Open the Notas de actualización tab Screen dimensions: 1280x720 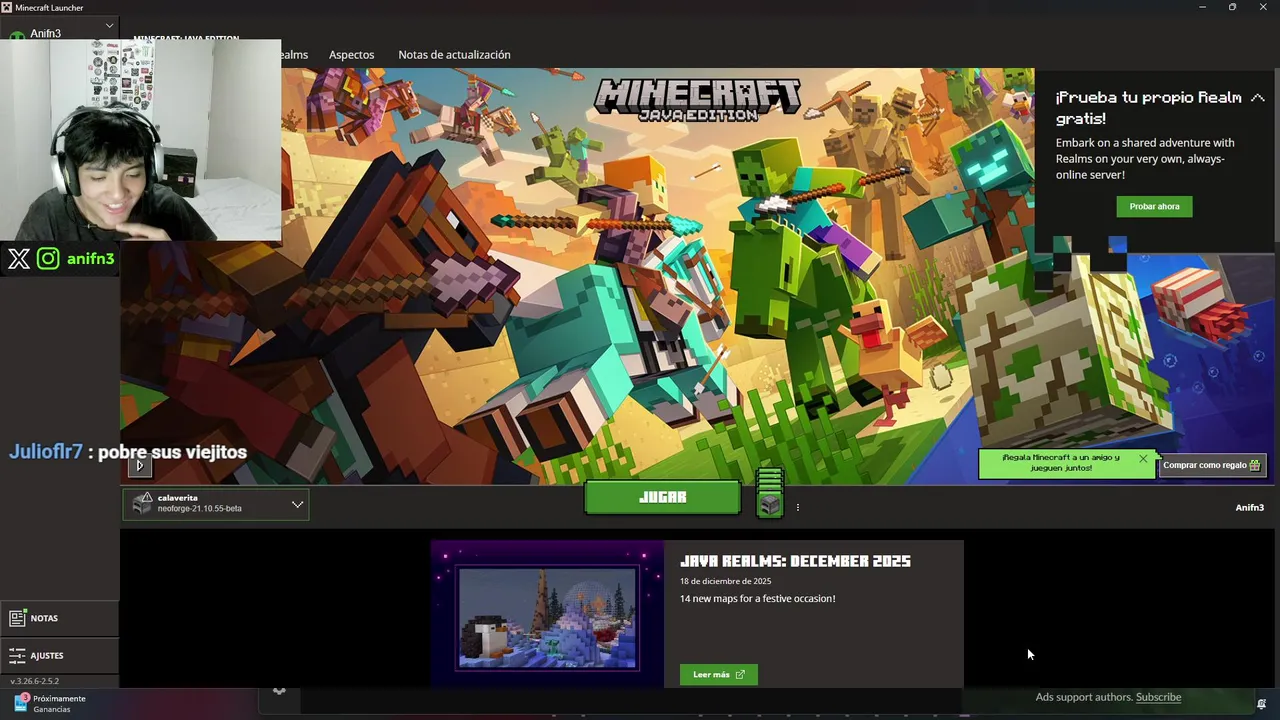click(x=454, y=55)
